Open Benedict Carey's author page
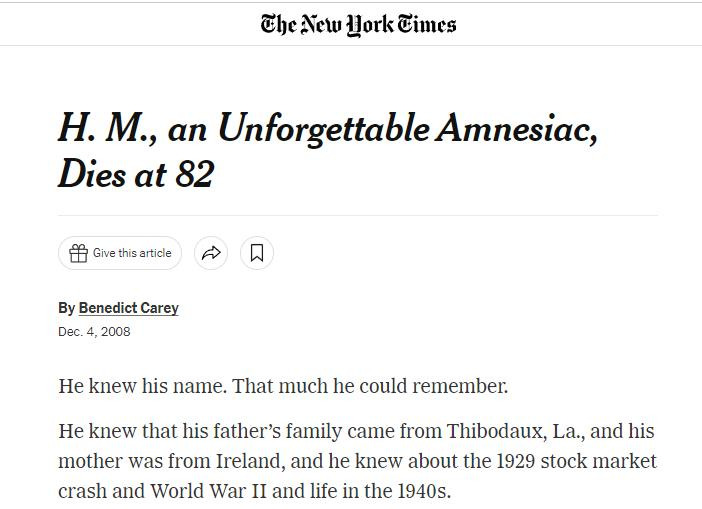Image resolution: width=702 pixels, height=509 pixels. click(128, 307)
